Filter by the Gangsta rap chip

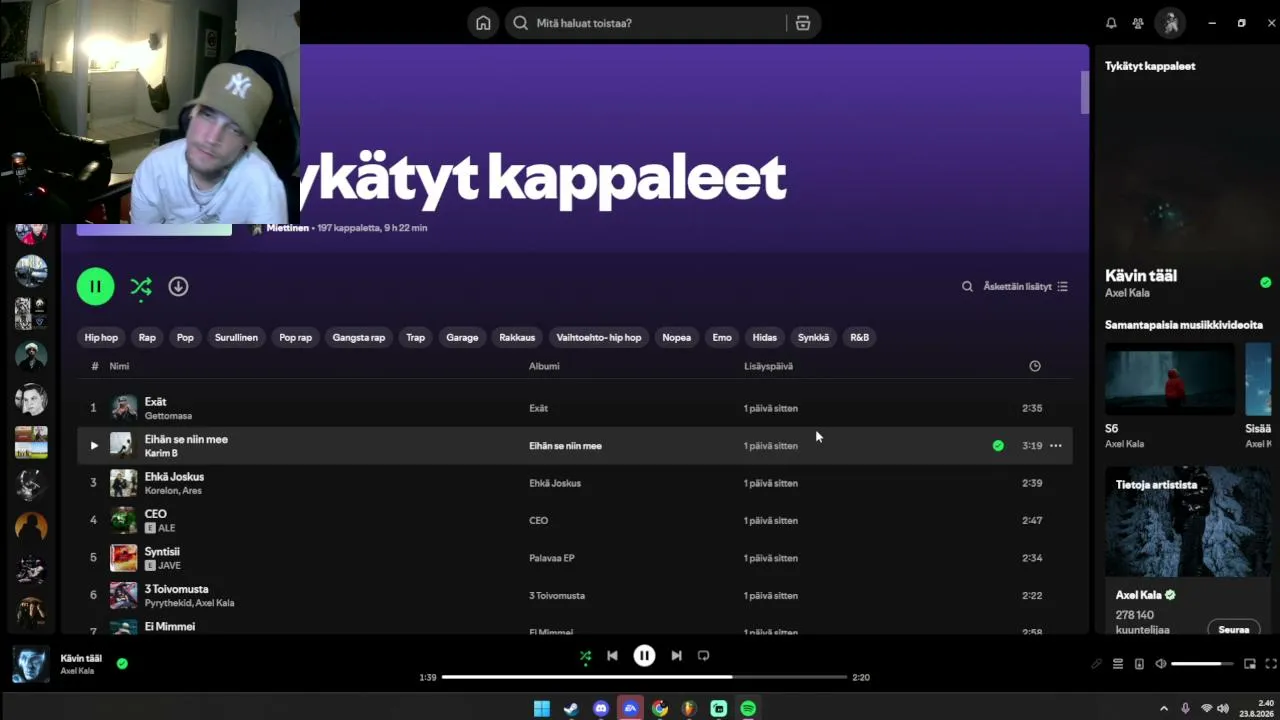(x=359, y=338)
